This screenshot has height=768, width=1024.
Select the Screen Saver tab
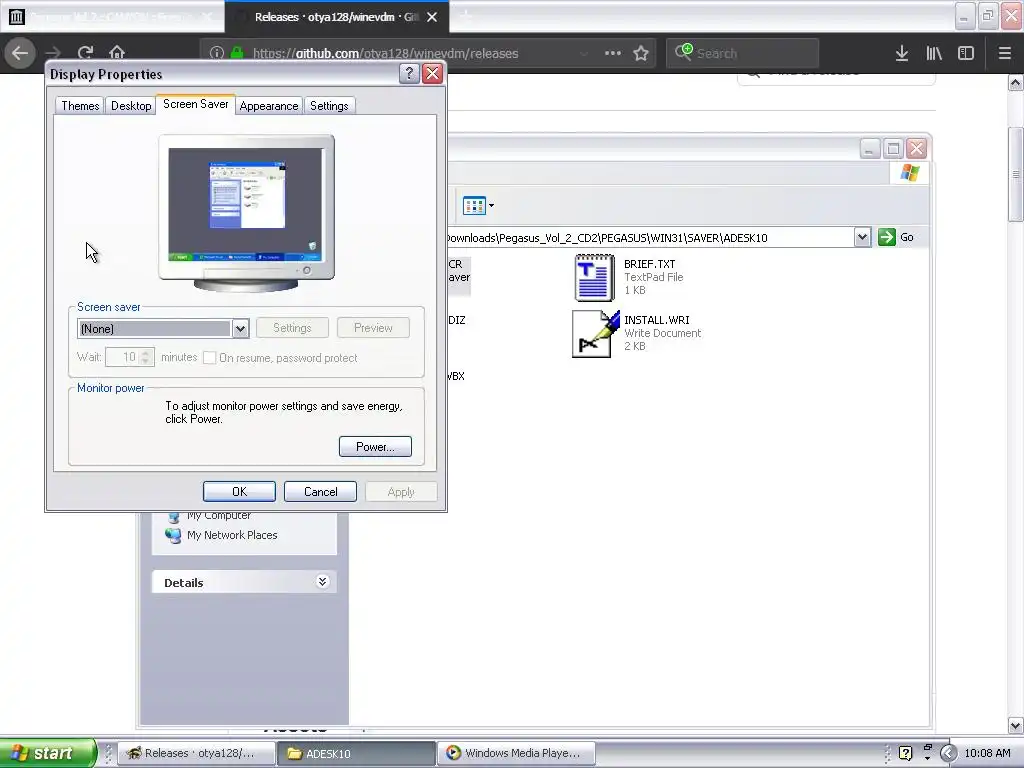(x=195, y=104)
